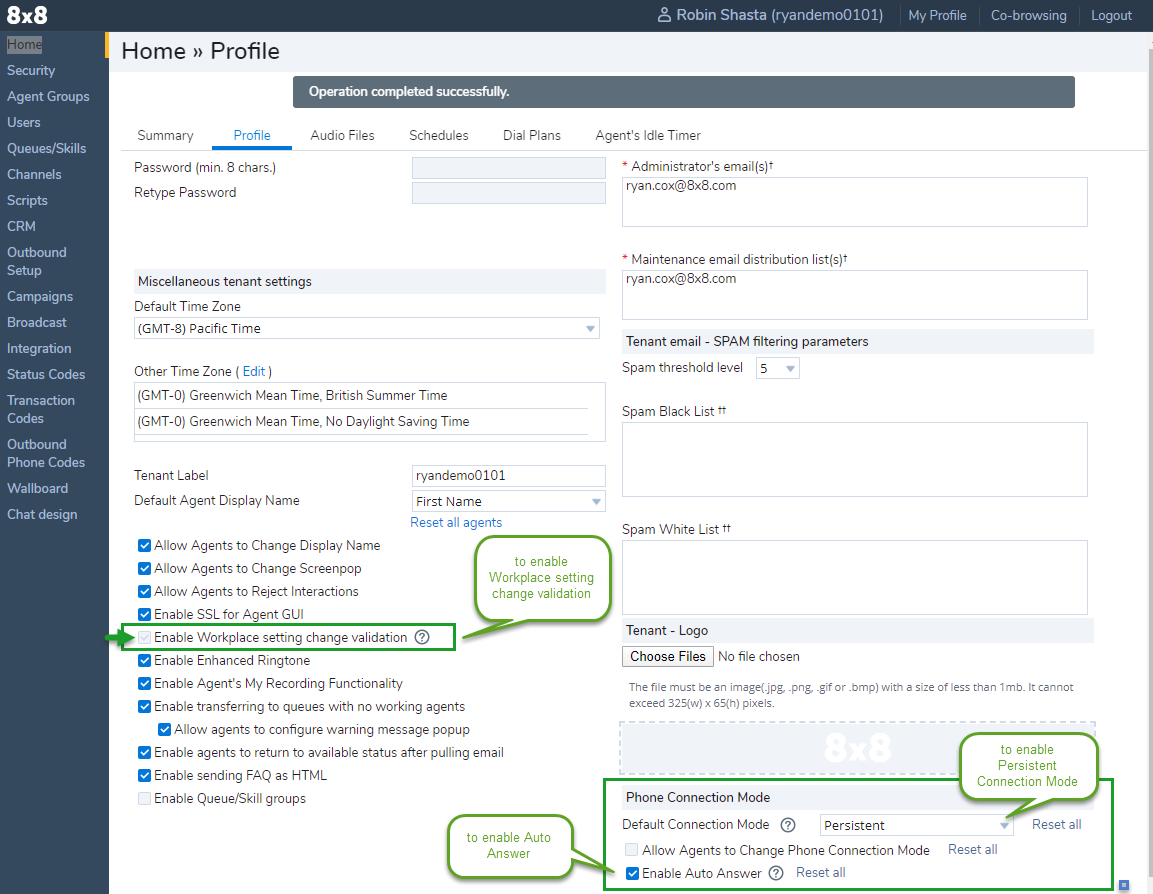Screen dimensions: 1153x894
Task: Click small blue square icon at bottom-right corner
Action: click(x=1124, y=885)
